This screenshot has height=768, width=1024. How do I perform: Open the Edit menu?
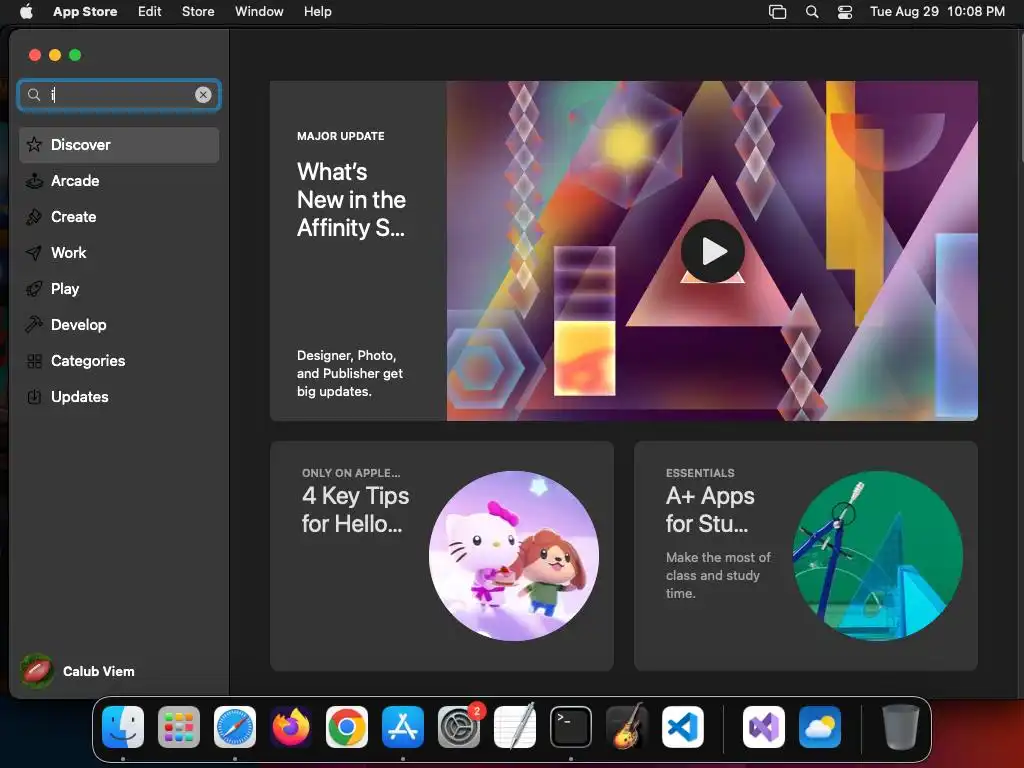coord(150,12)
